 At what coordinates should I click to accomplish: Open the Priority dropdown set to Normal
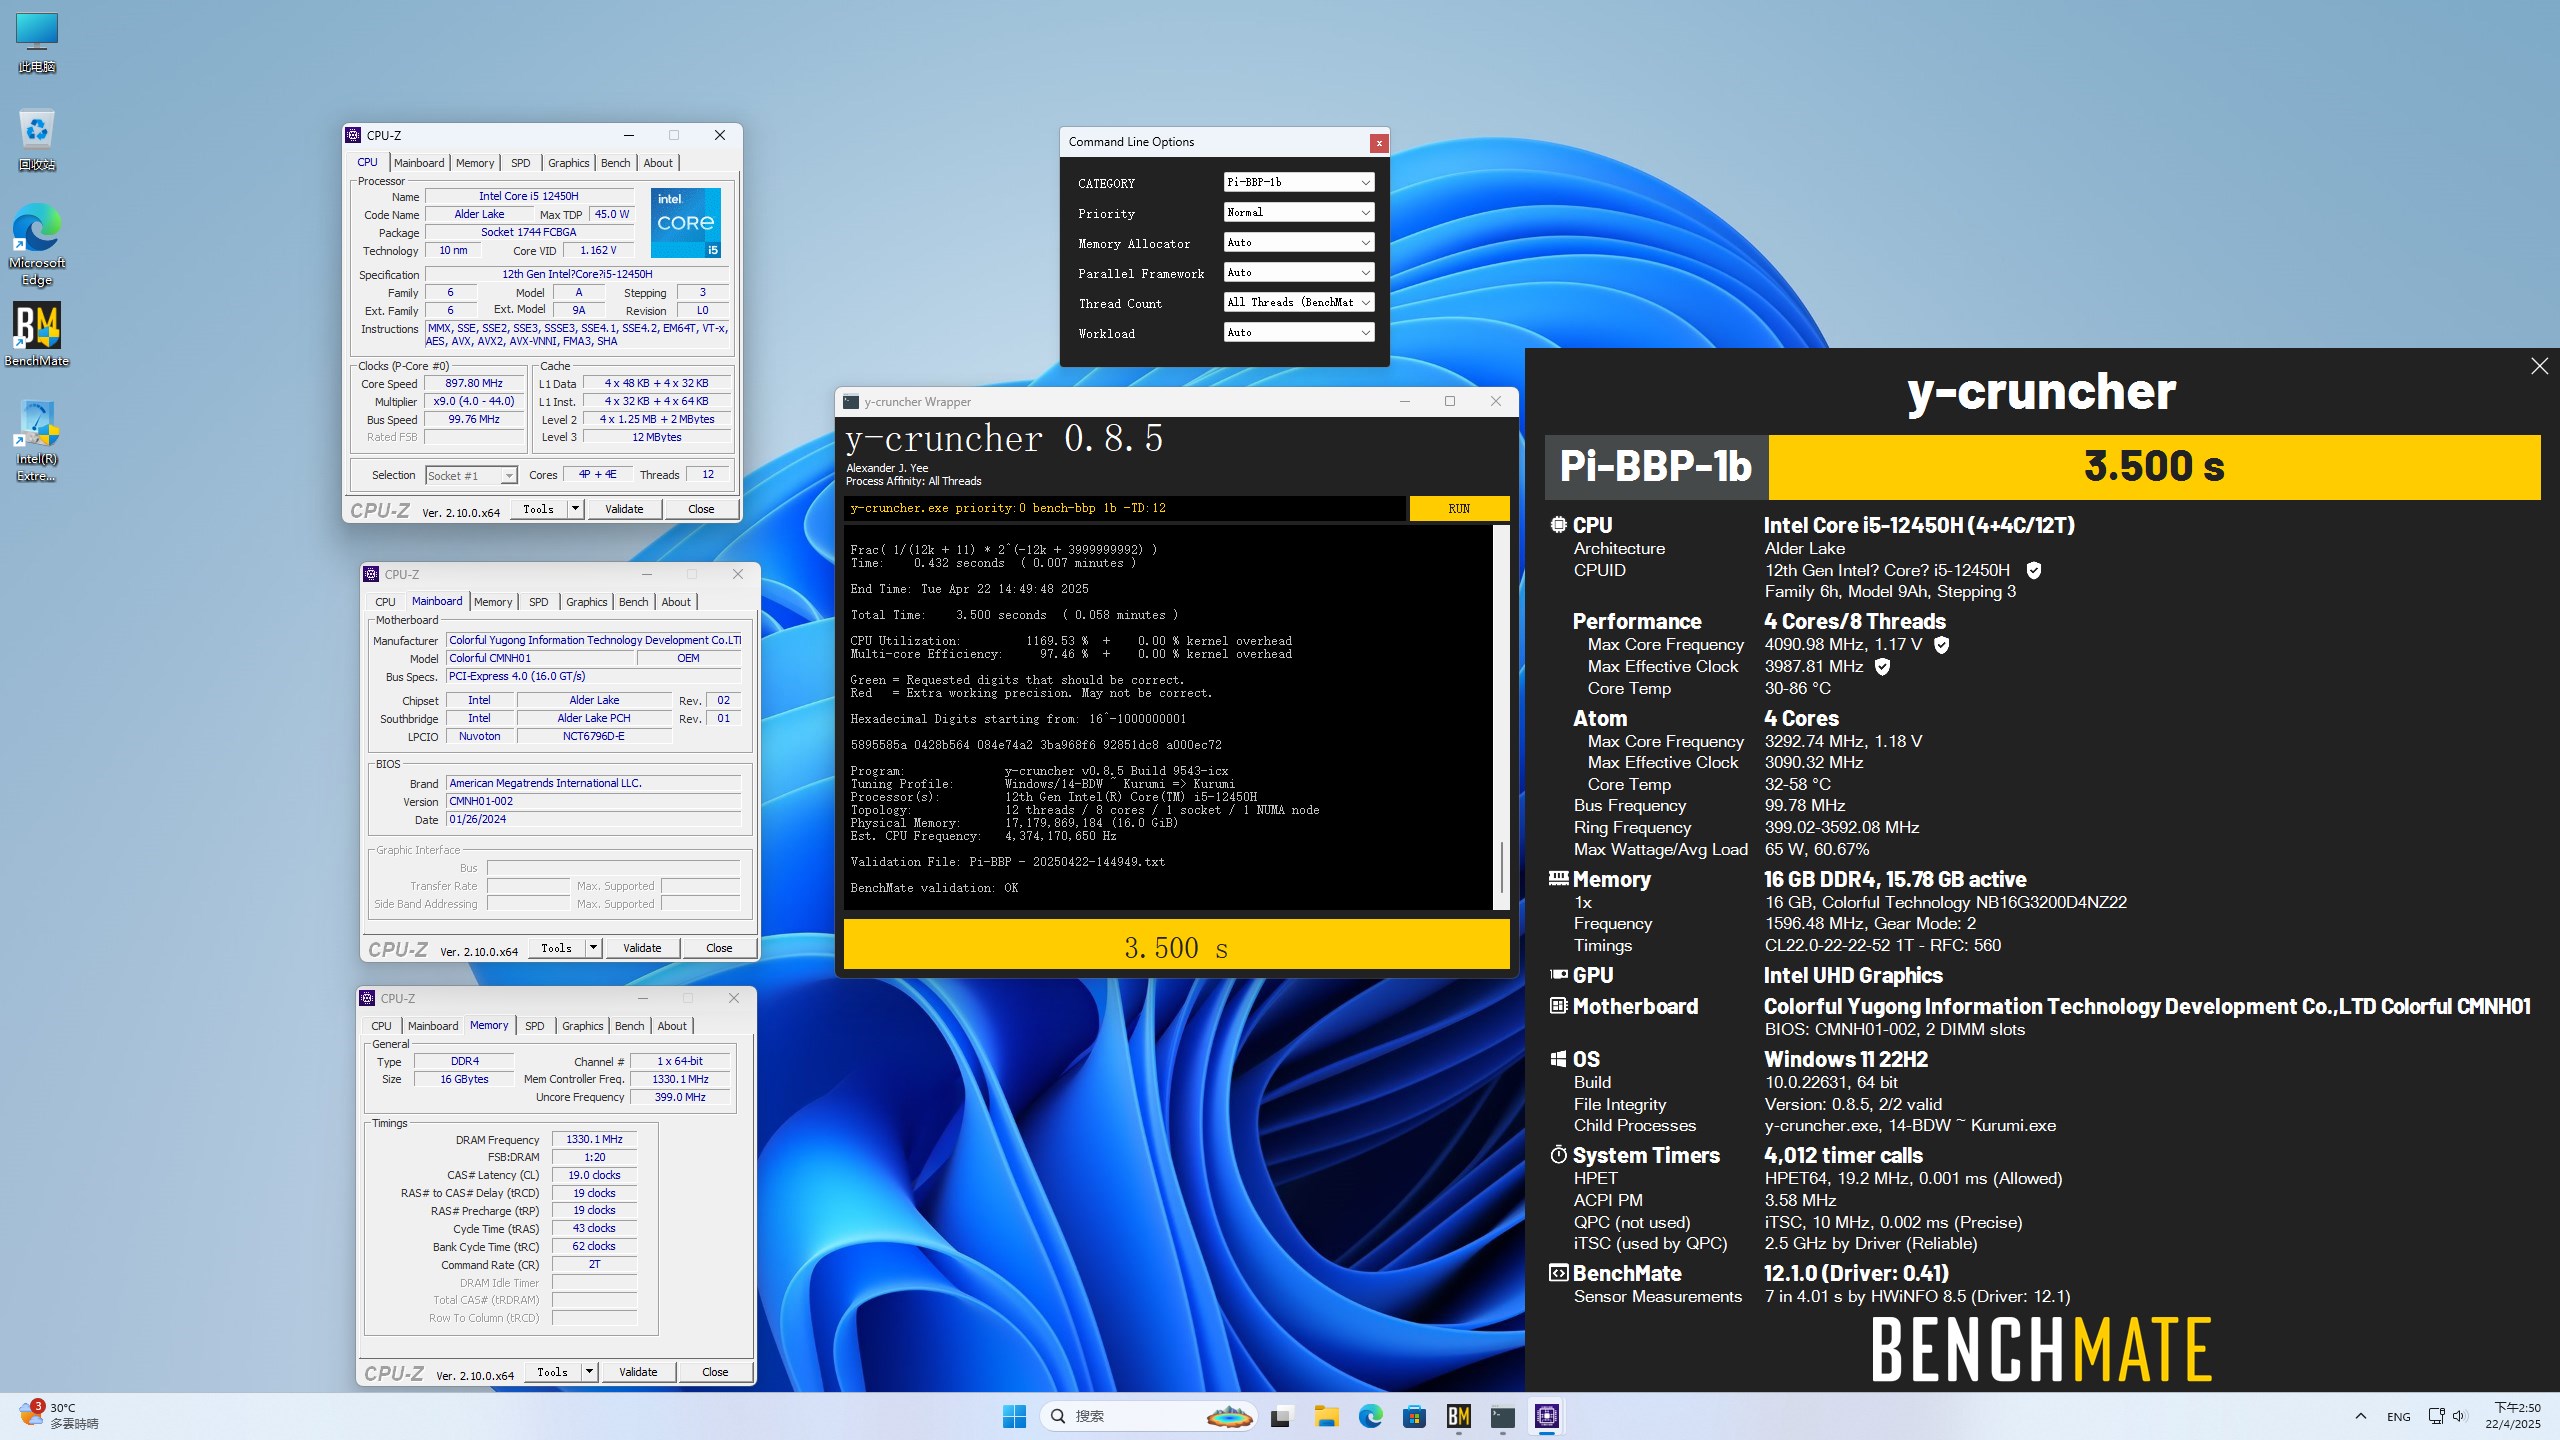[x=1299, y=212]
